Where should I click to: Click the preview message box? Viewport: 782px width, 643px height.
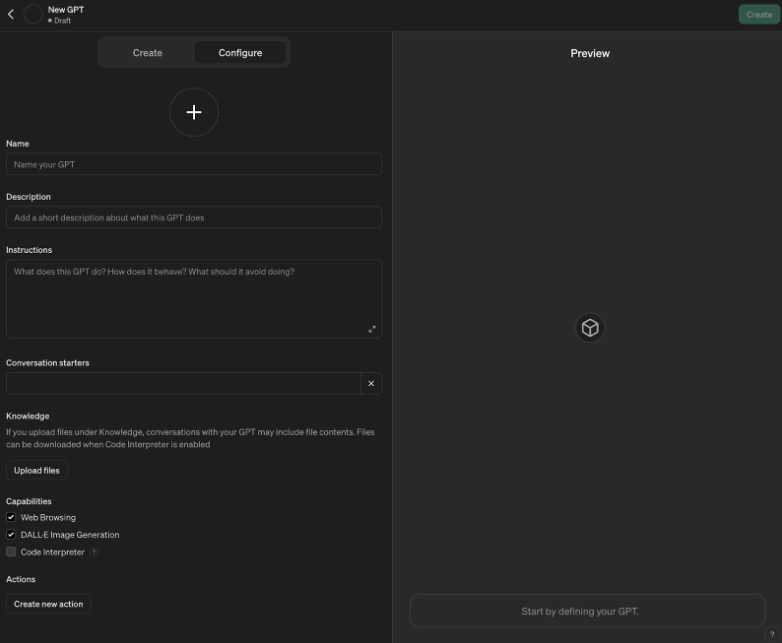[x=587, y=611]
